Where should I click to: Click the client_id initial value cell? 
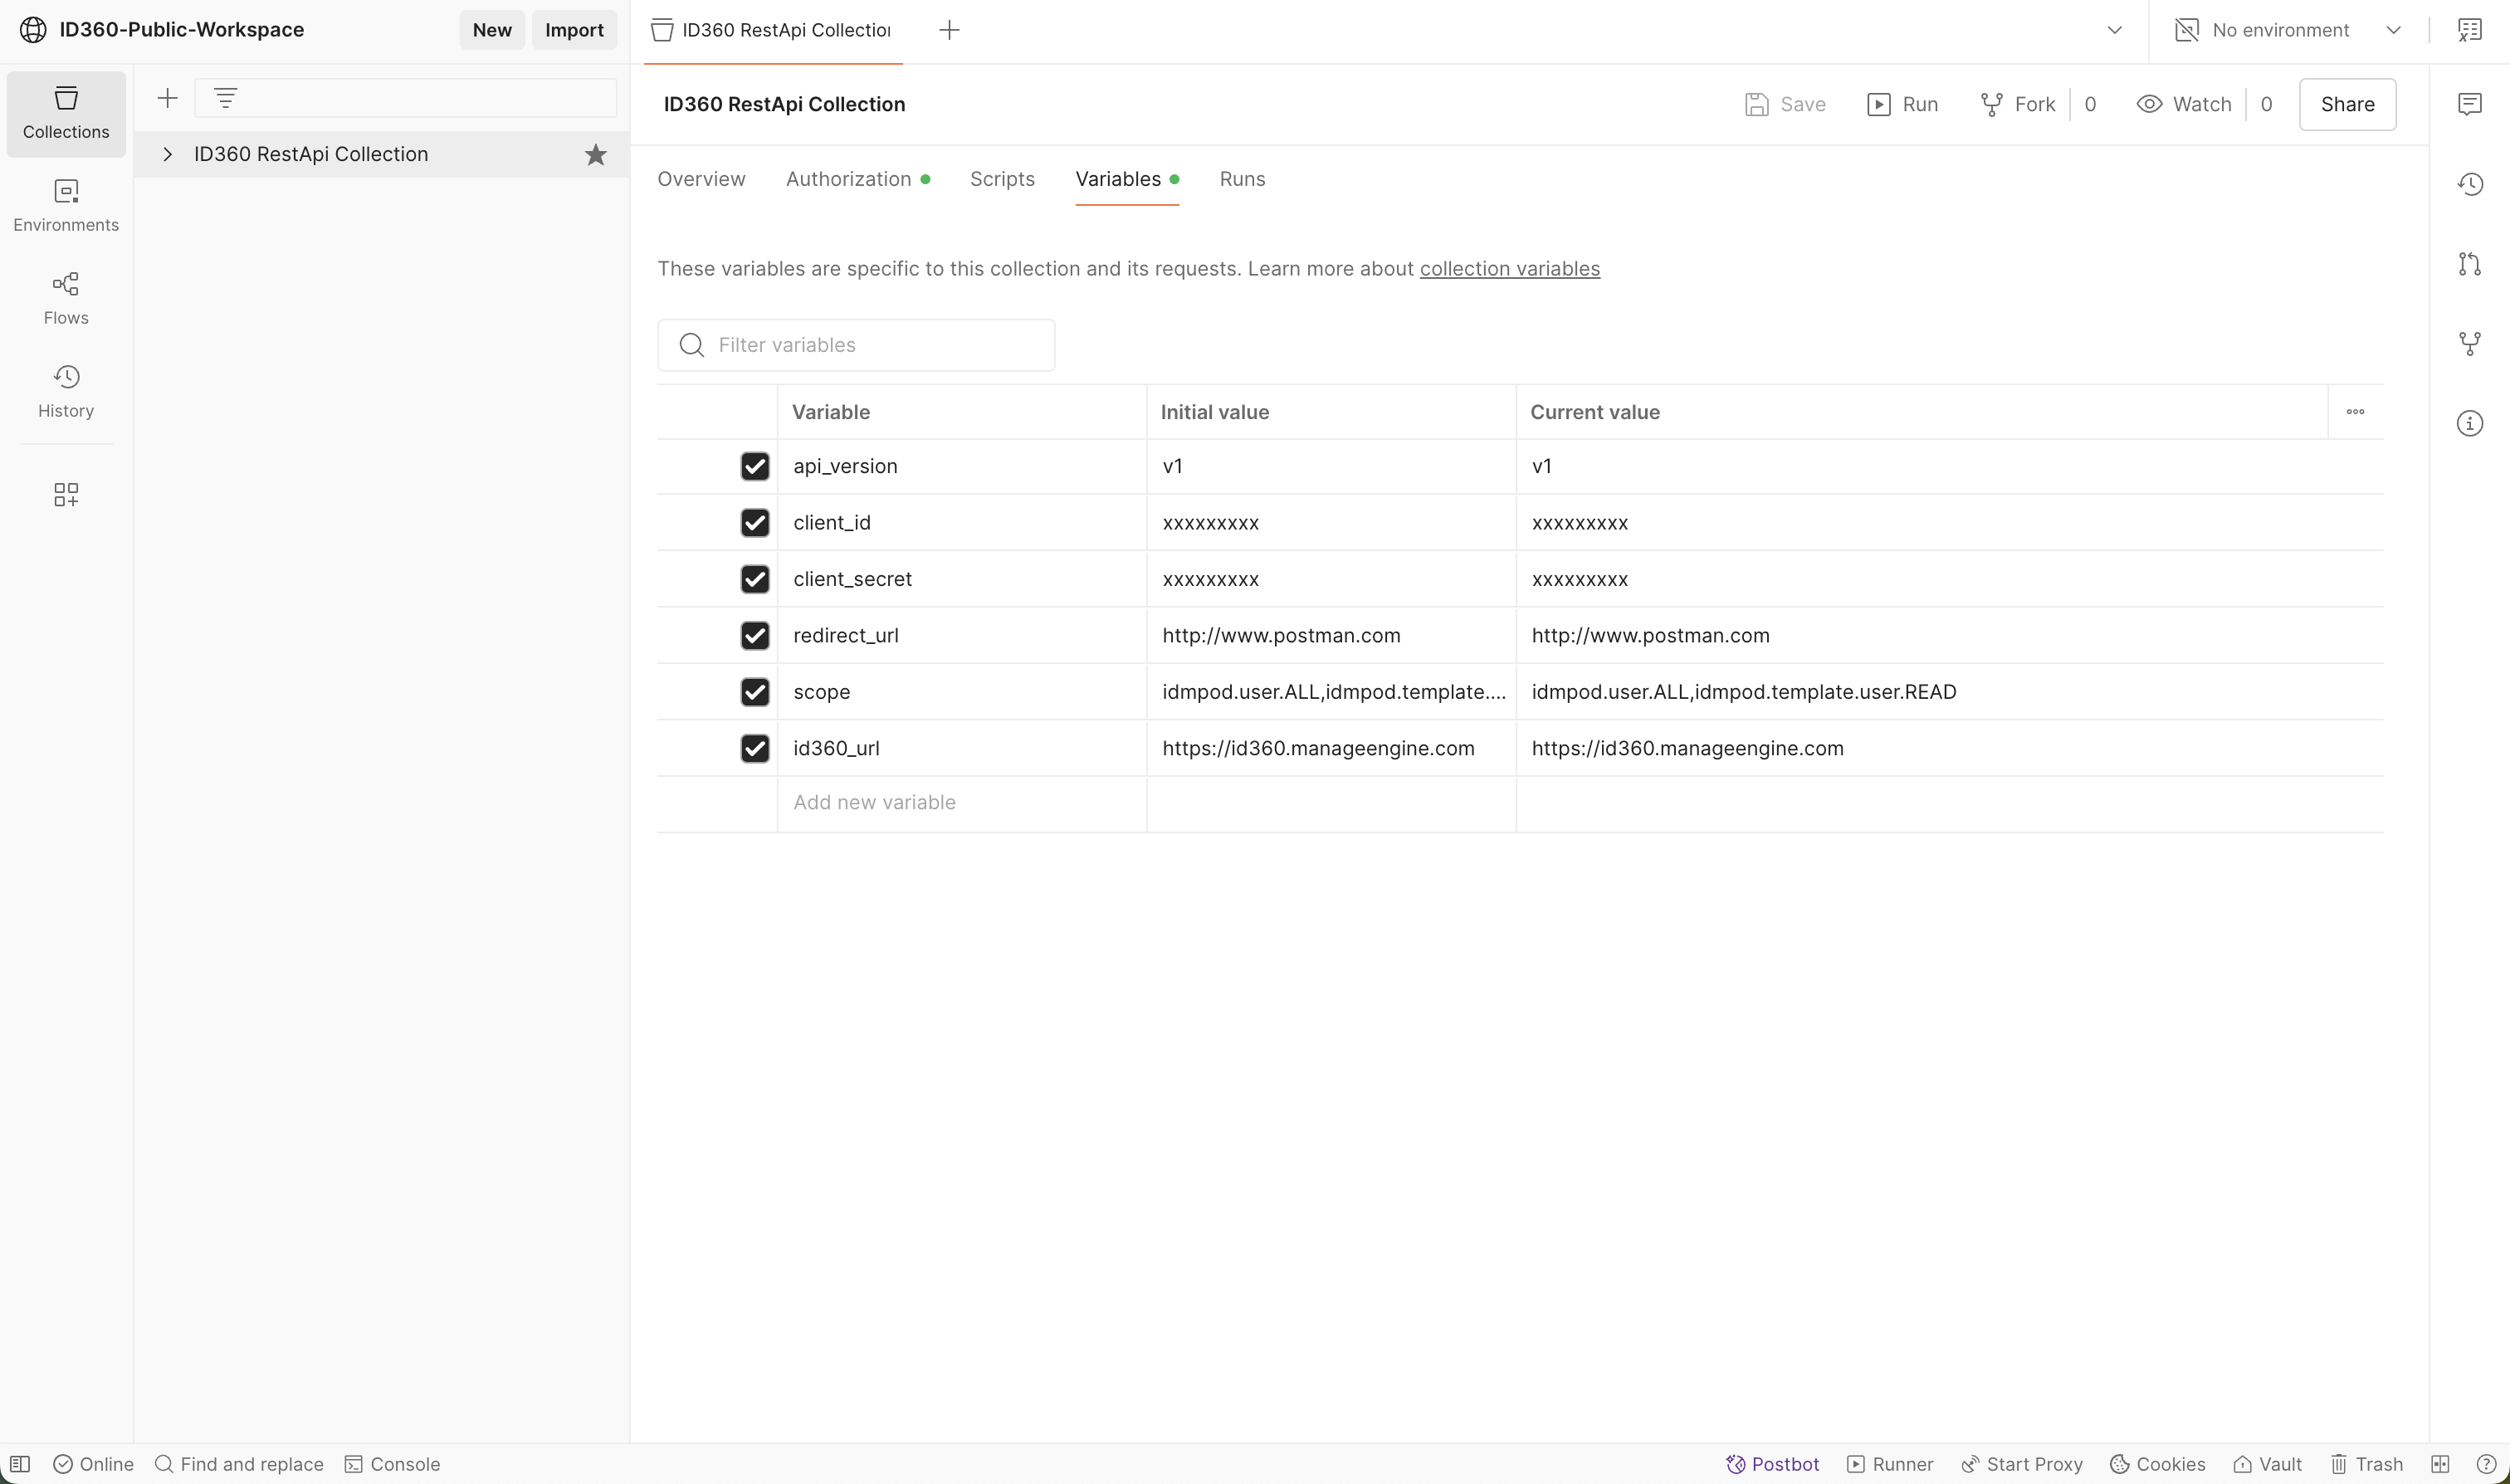click(x=1331, y=523)
